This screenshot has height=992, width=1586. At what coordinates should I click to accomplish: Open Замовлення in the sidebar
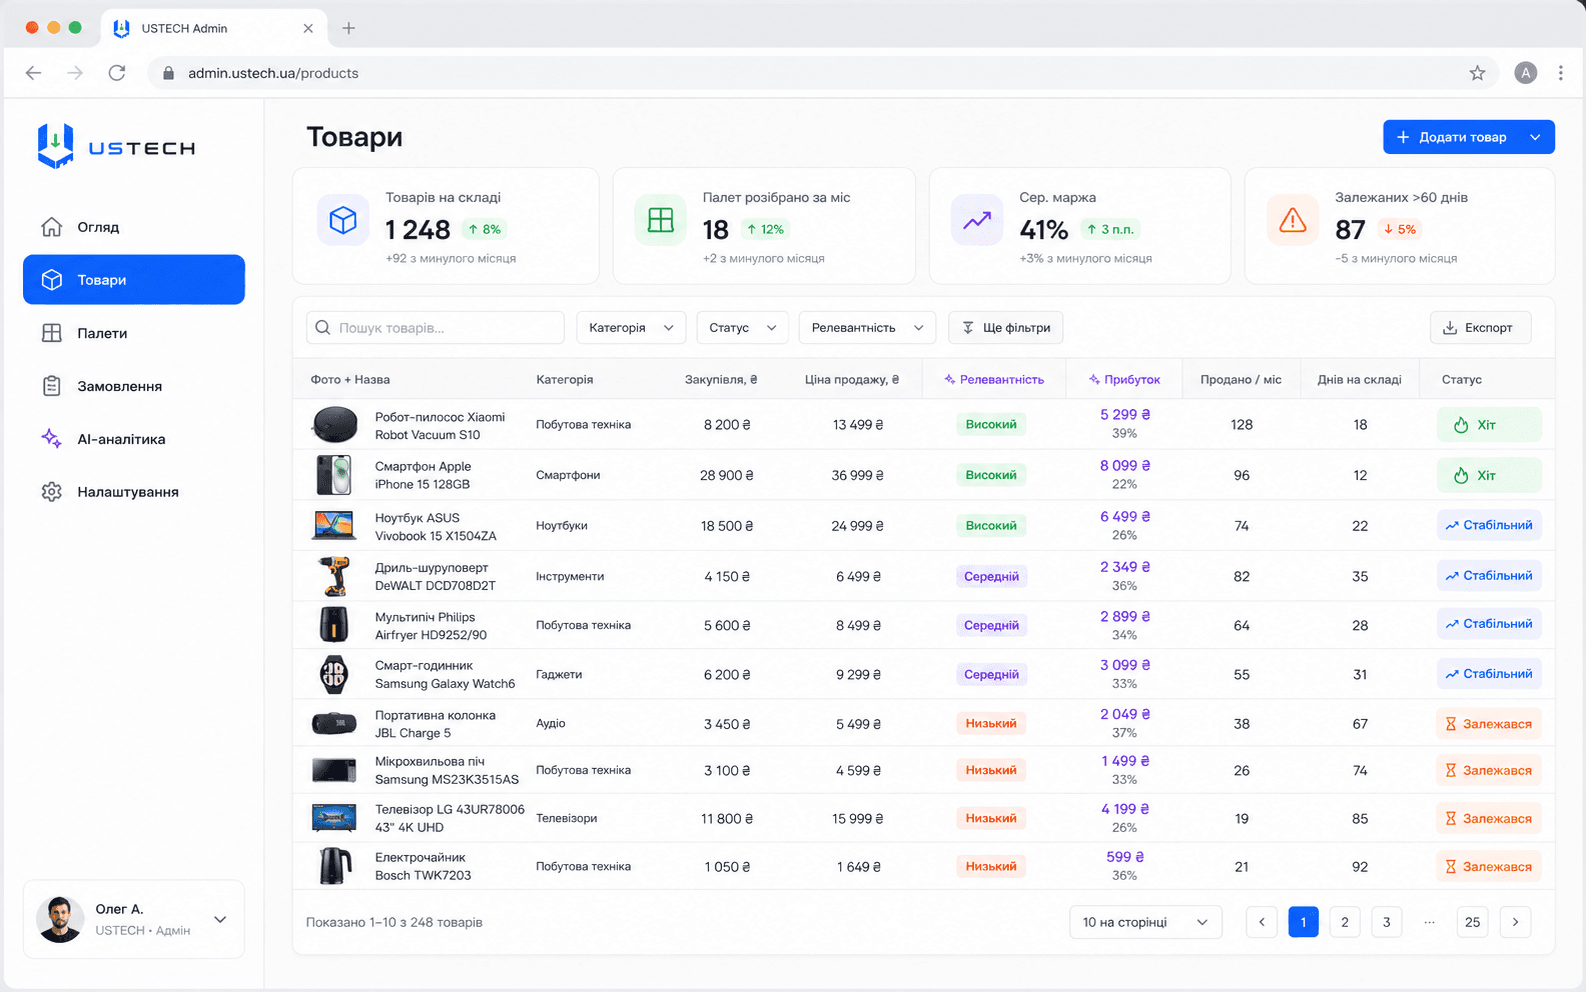[x=134, y=386]
